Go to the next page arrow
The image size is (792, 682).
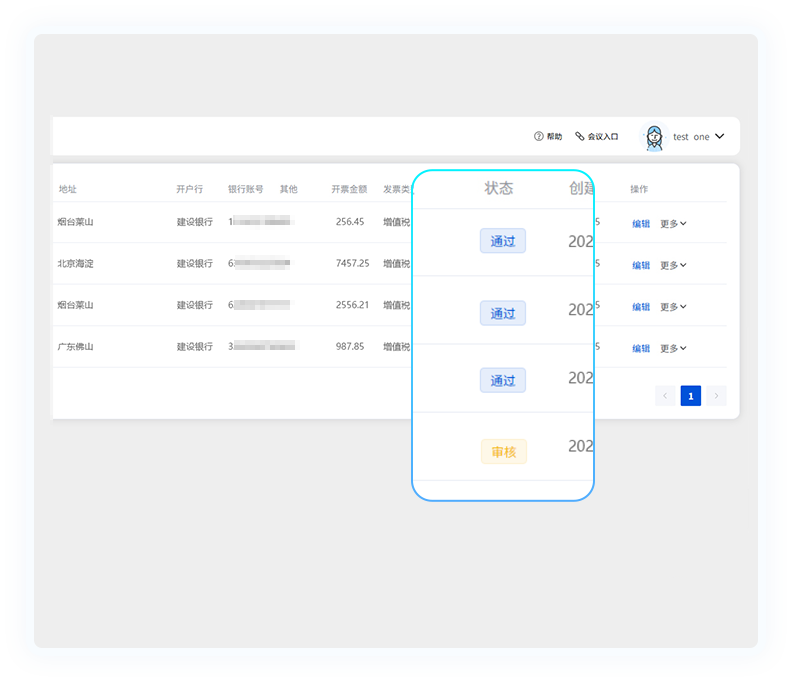716,396
